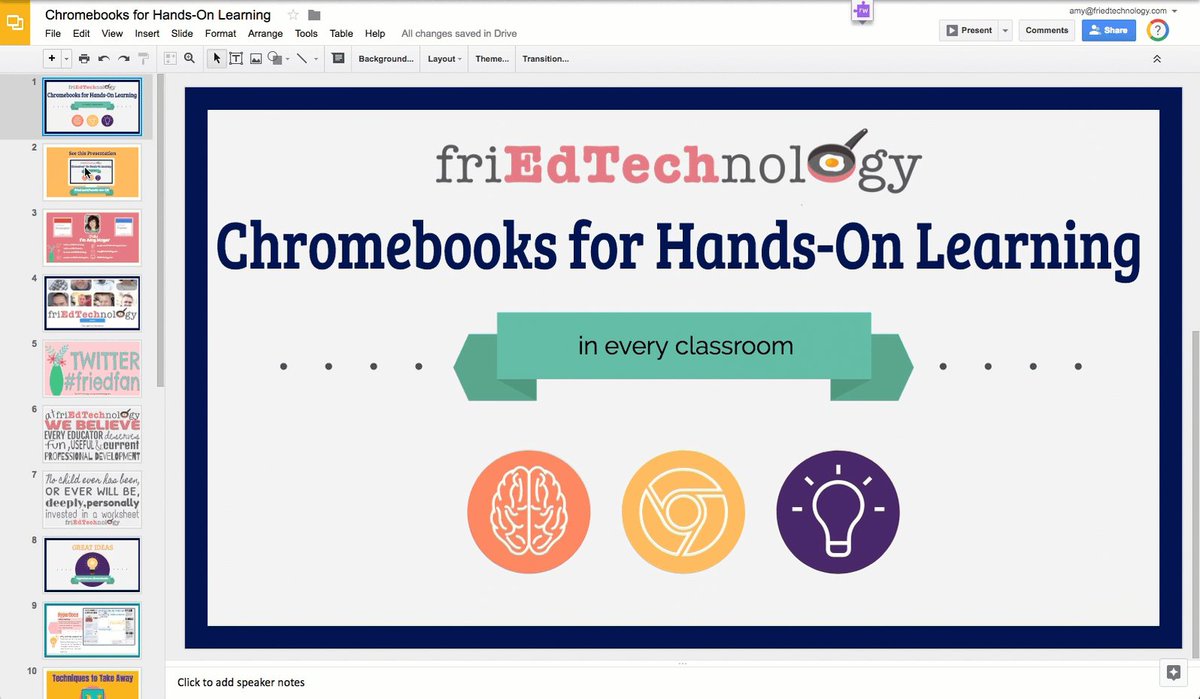This screenshot has height=699, width=1200.
Task: Click the purple puzzle-piece extension icon
Action: [863, 10]
